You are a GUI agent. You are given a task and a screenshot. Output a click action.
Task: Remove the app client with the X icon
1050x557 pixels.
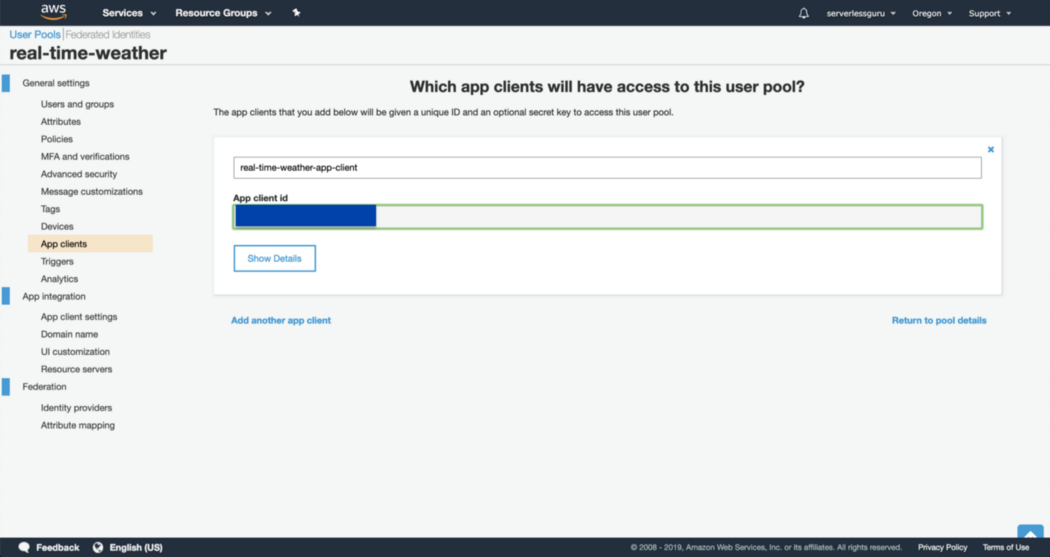point(990,149)
